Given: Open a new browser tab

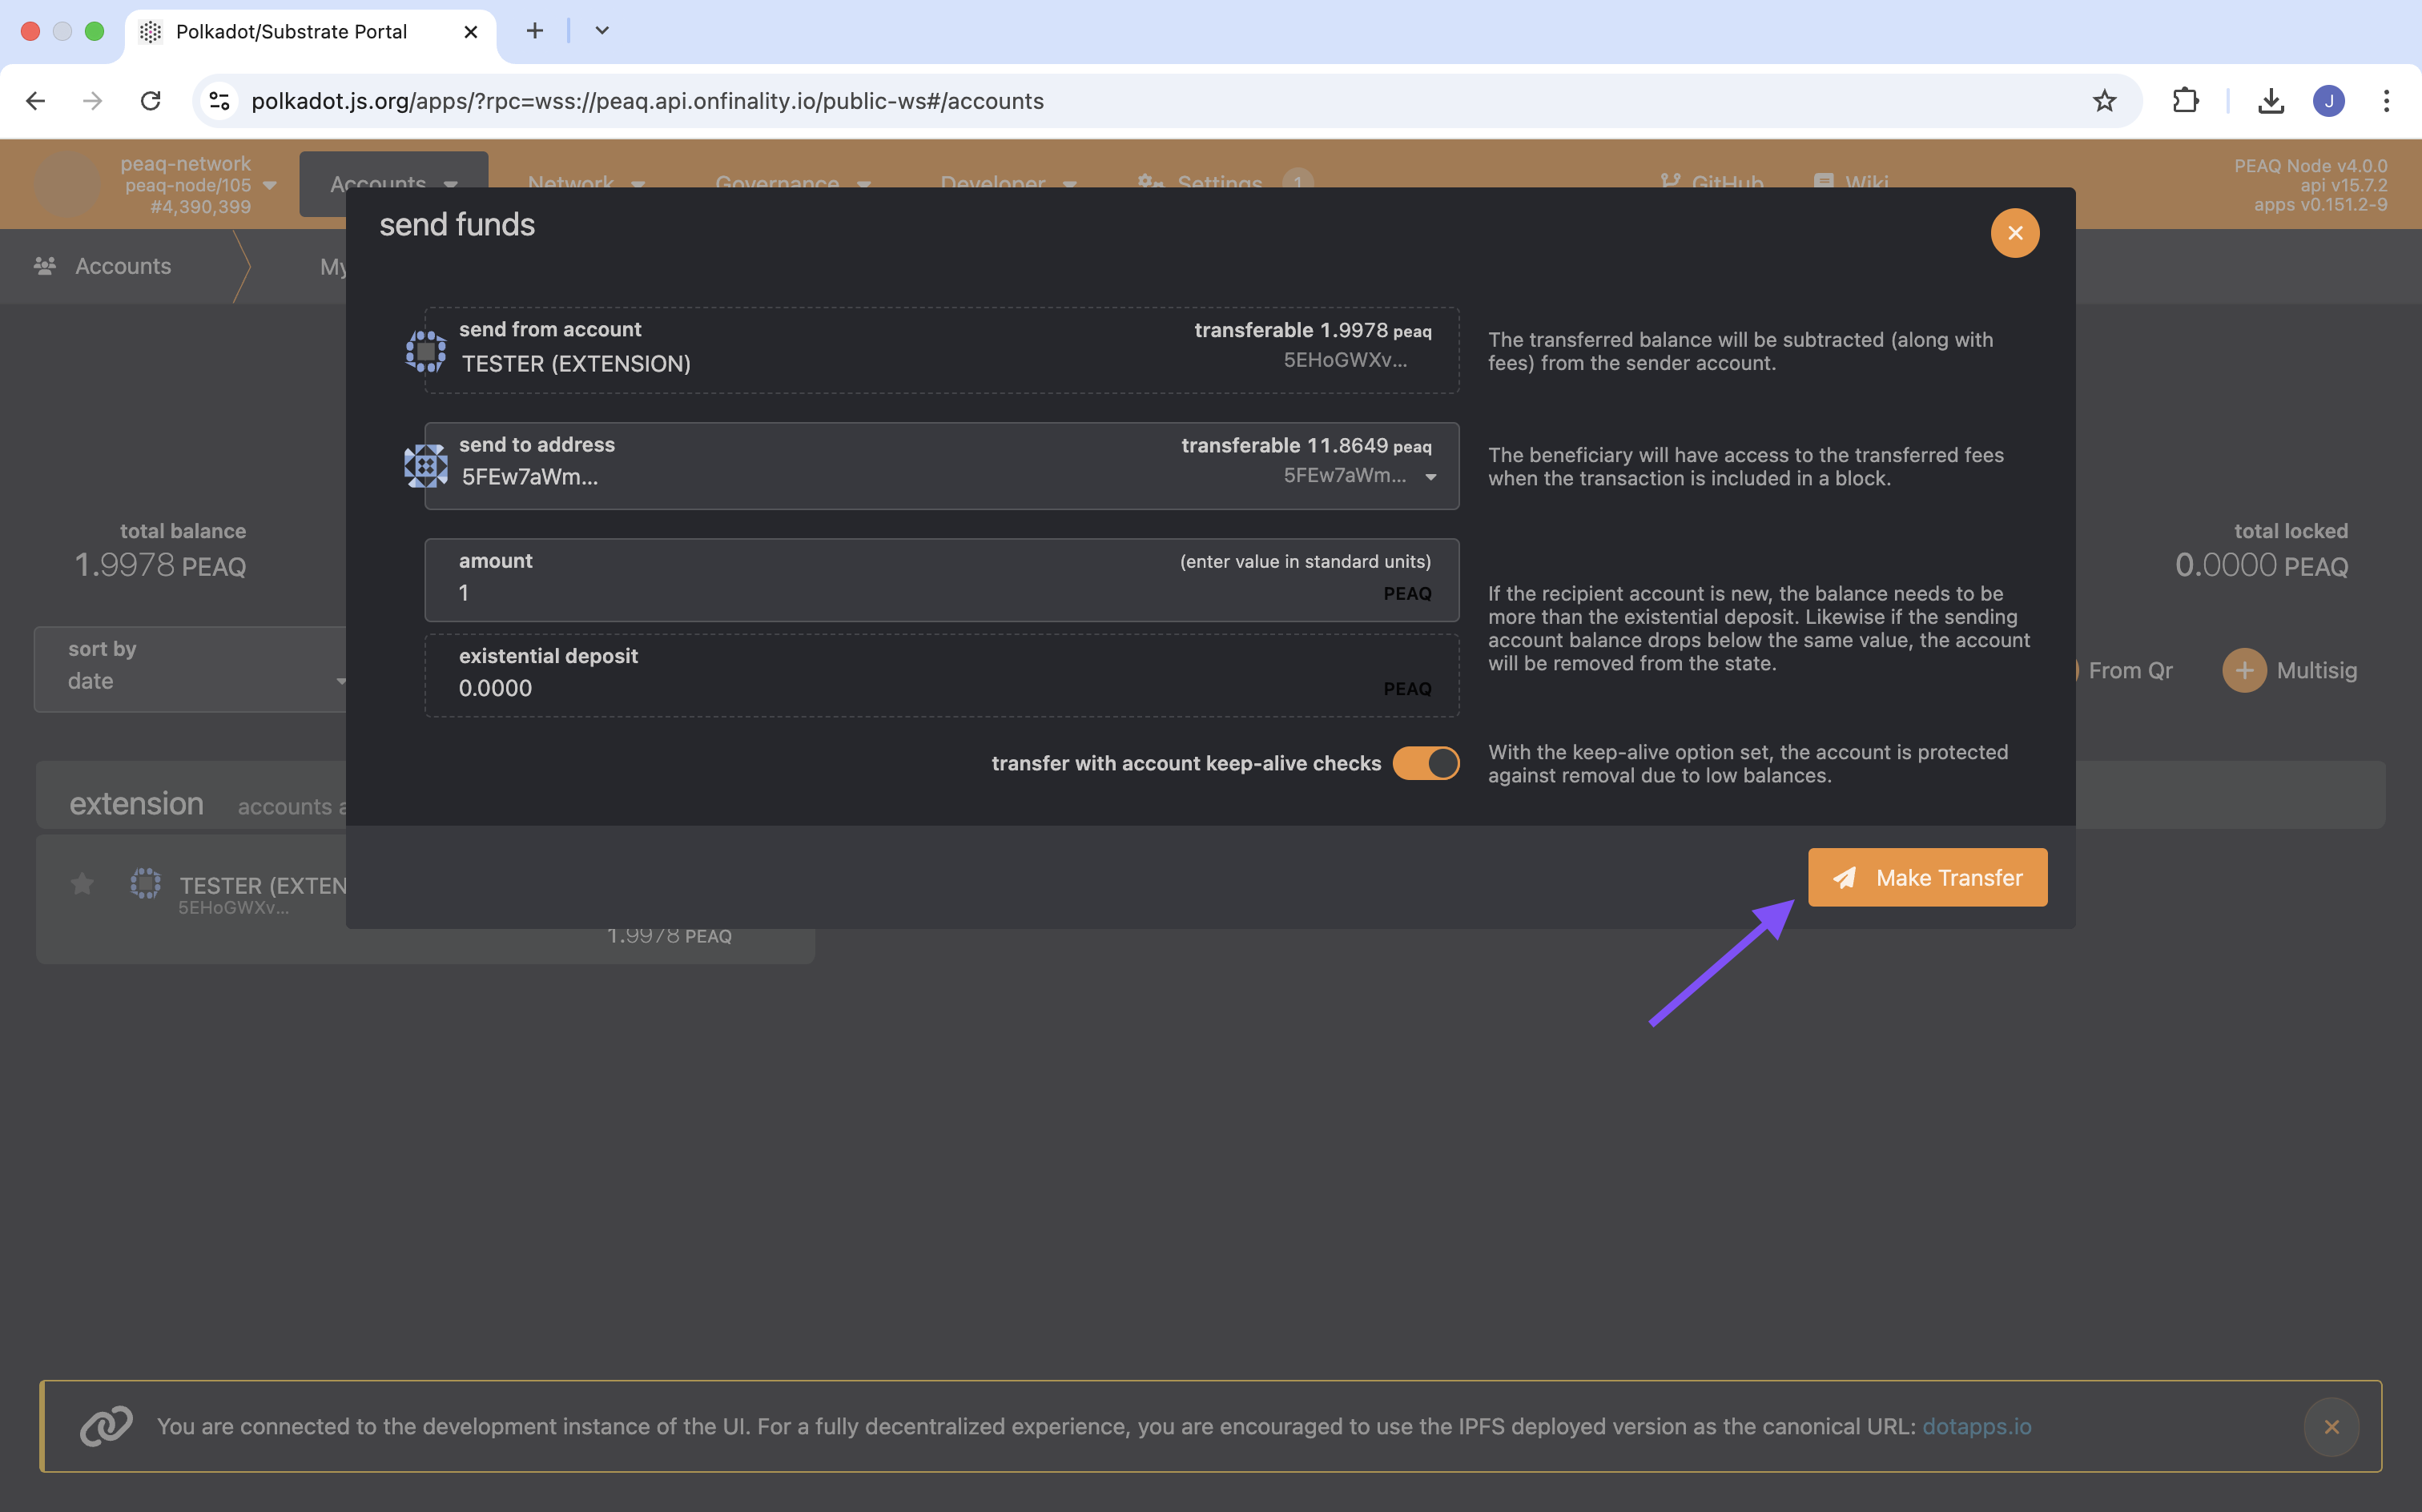Looking at the screenshot, I should click(x=534, y=31).
